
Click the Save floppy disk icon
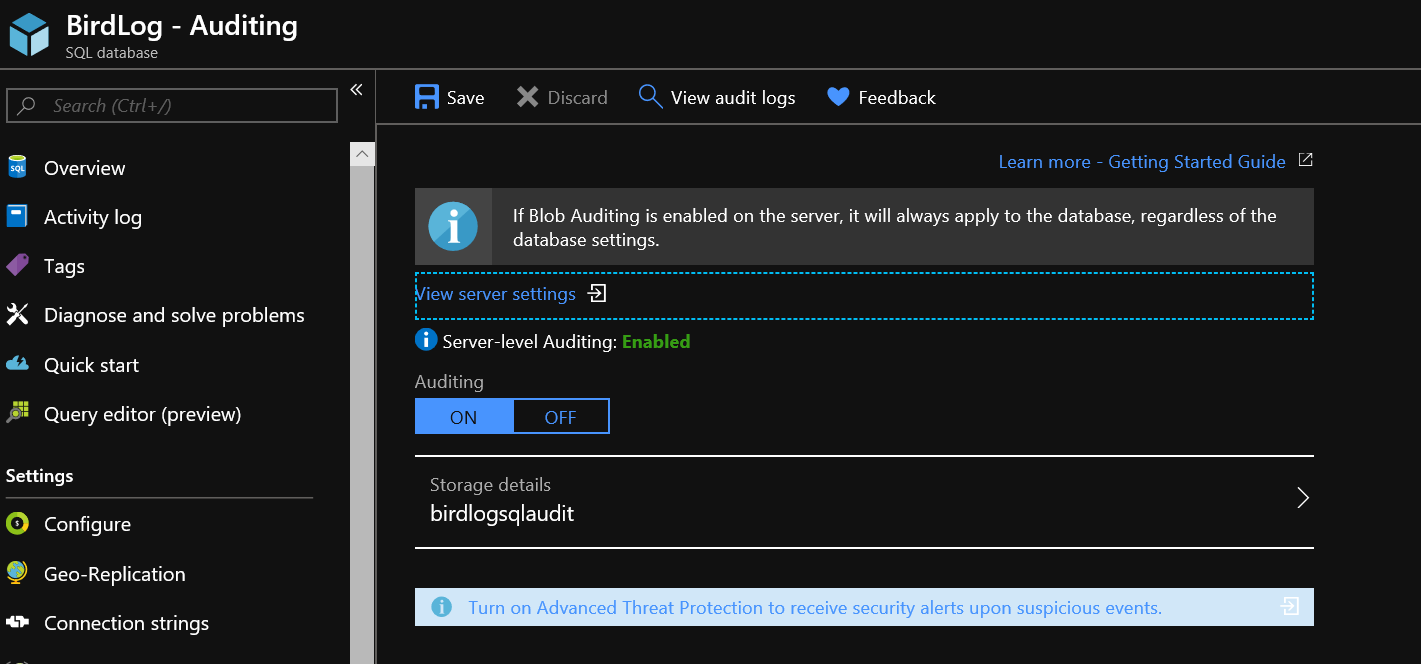click(x=427, y=97)
